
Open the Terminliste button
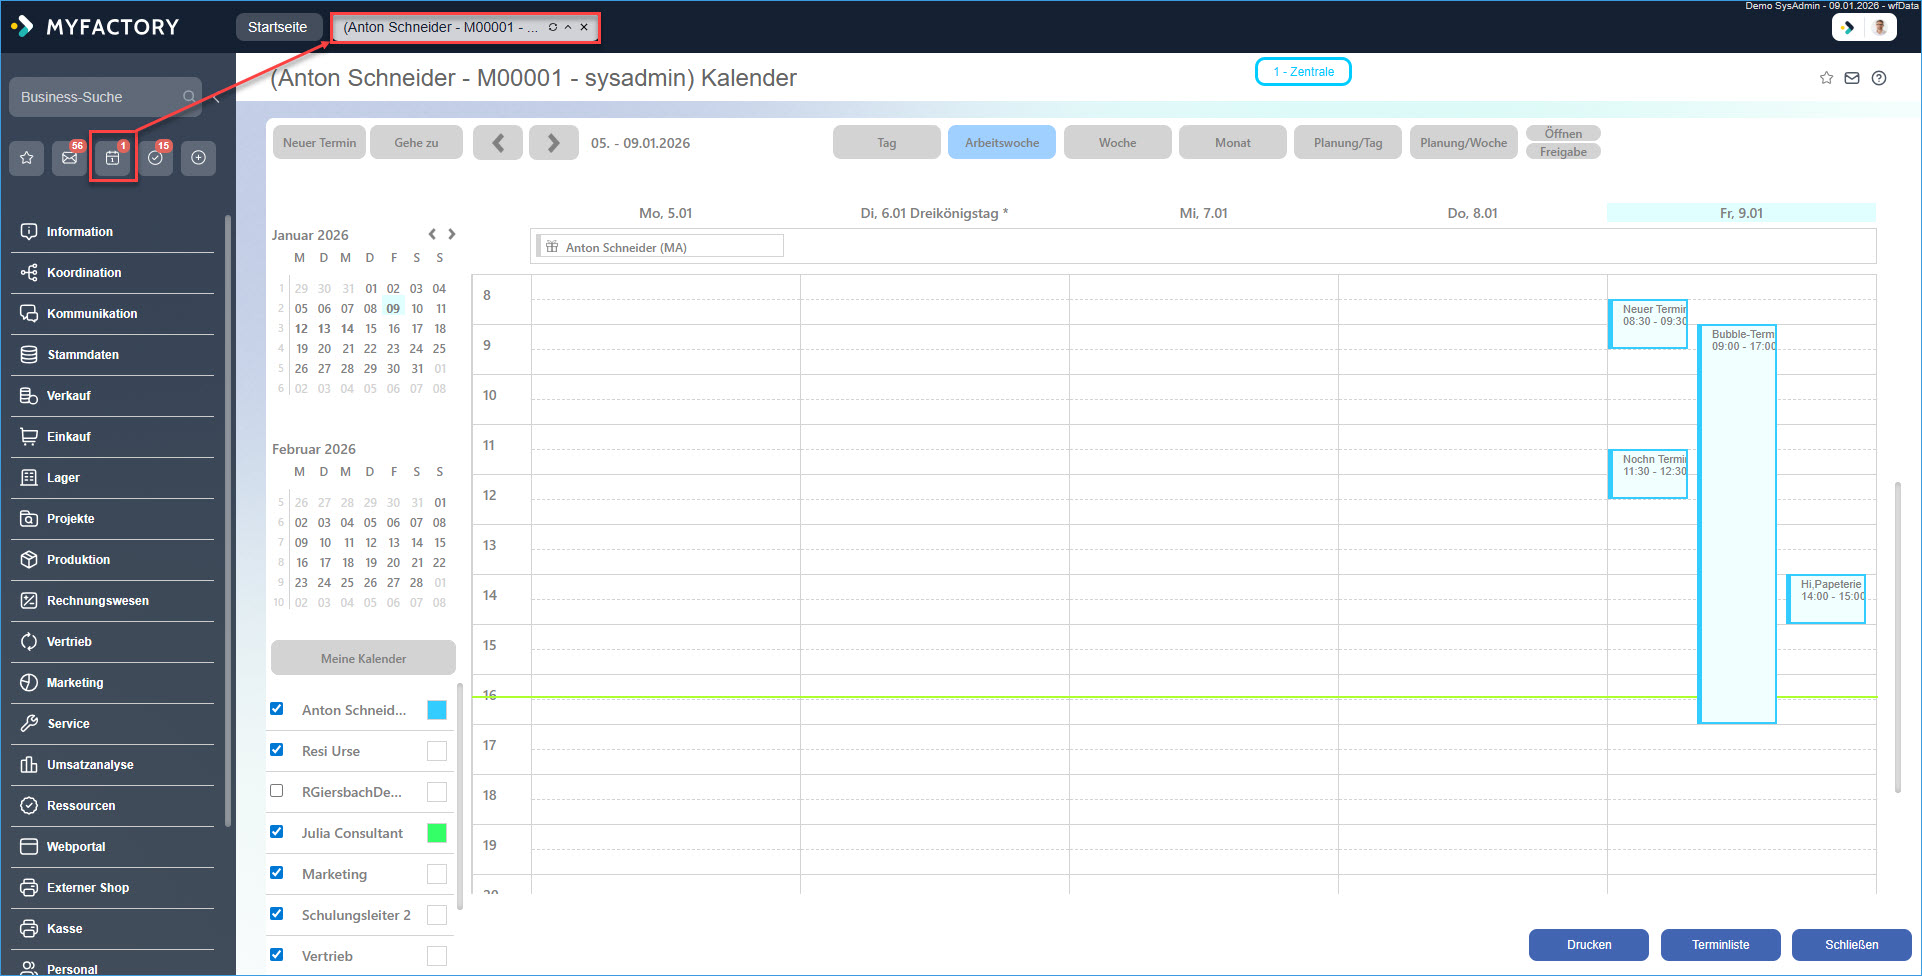coord(1720,945)
